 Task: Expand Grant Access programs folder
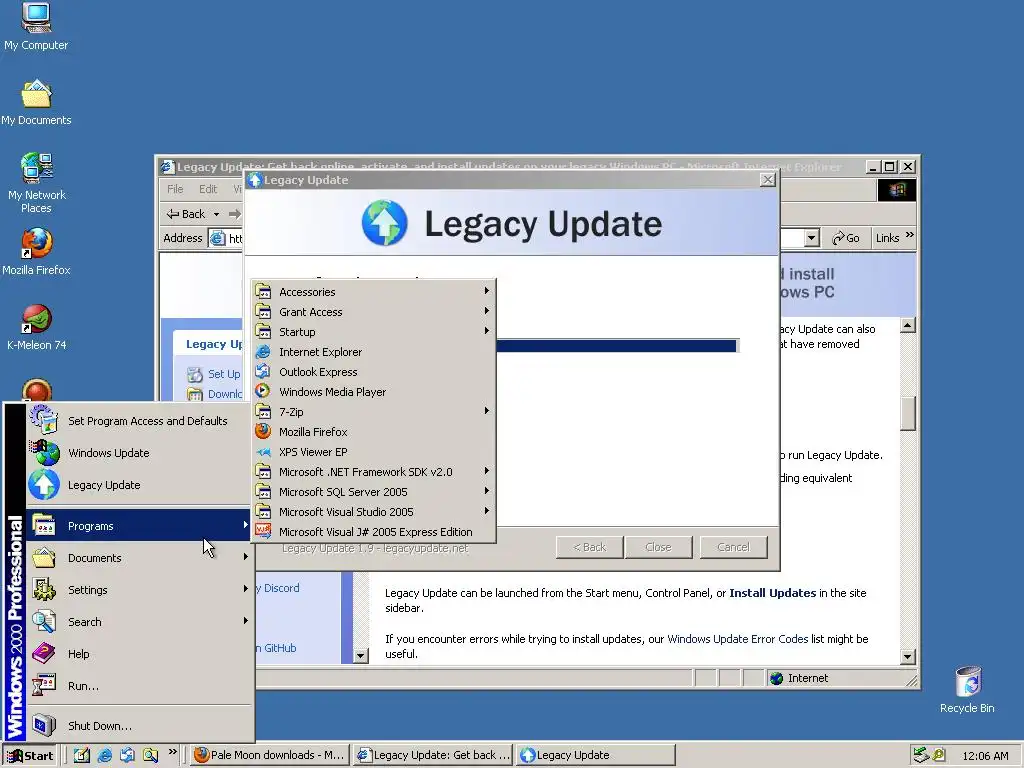pos(374,312)
